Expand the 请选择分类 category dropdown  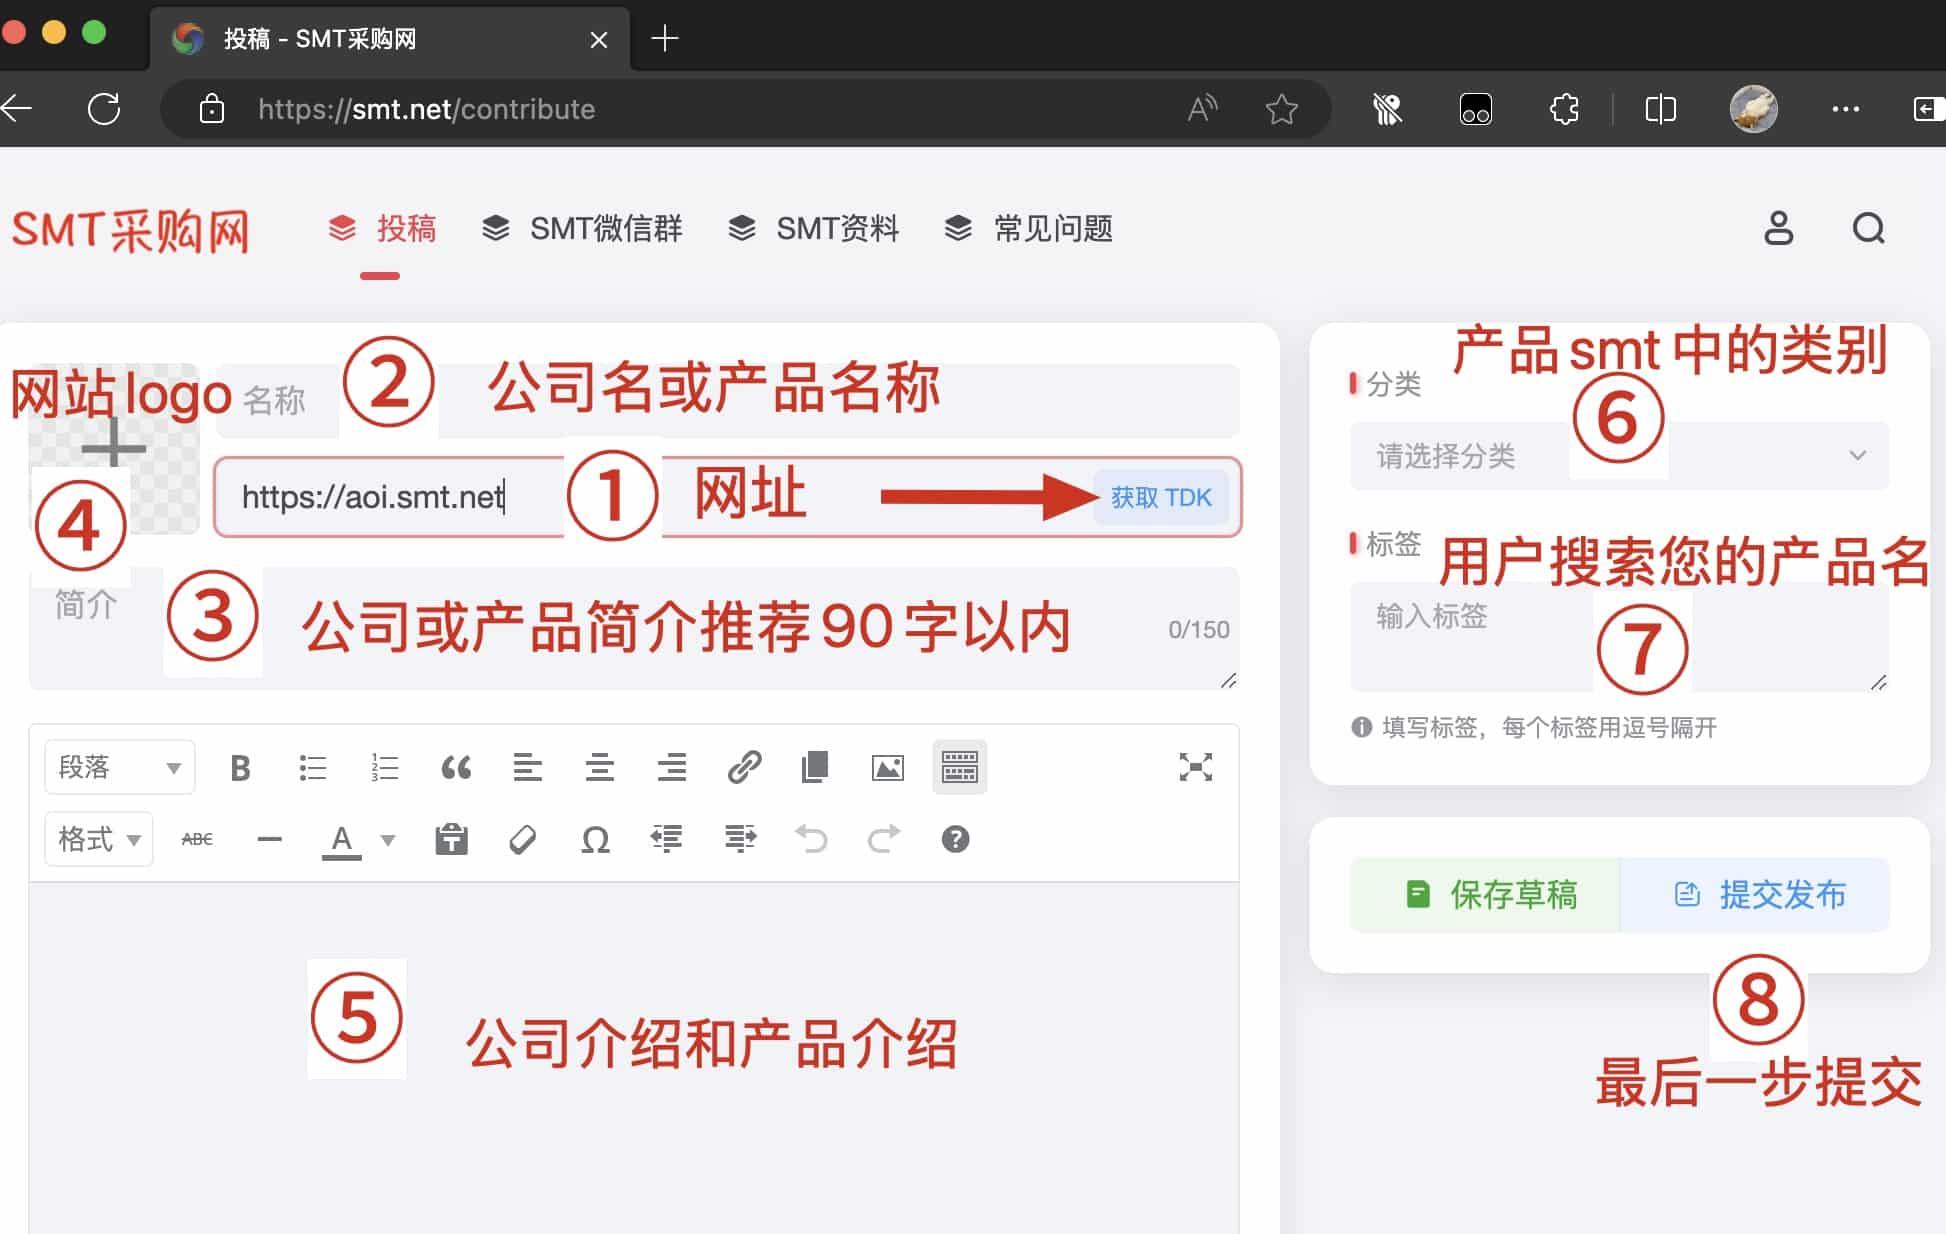[1619, 456]
